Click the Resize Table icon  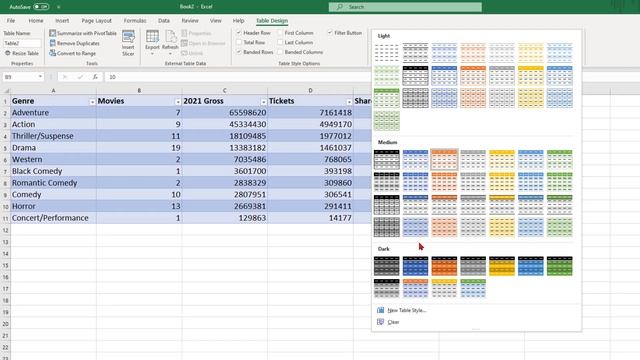pyautogui.click(x=8, y=53)
